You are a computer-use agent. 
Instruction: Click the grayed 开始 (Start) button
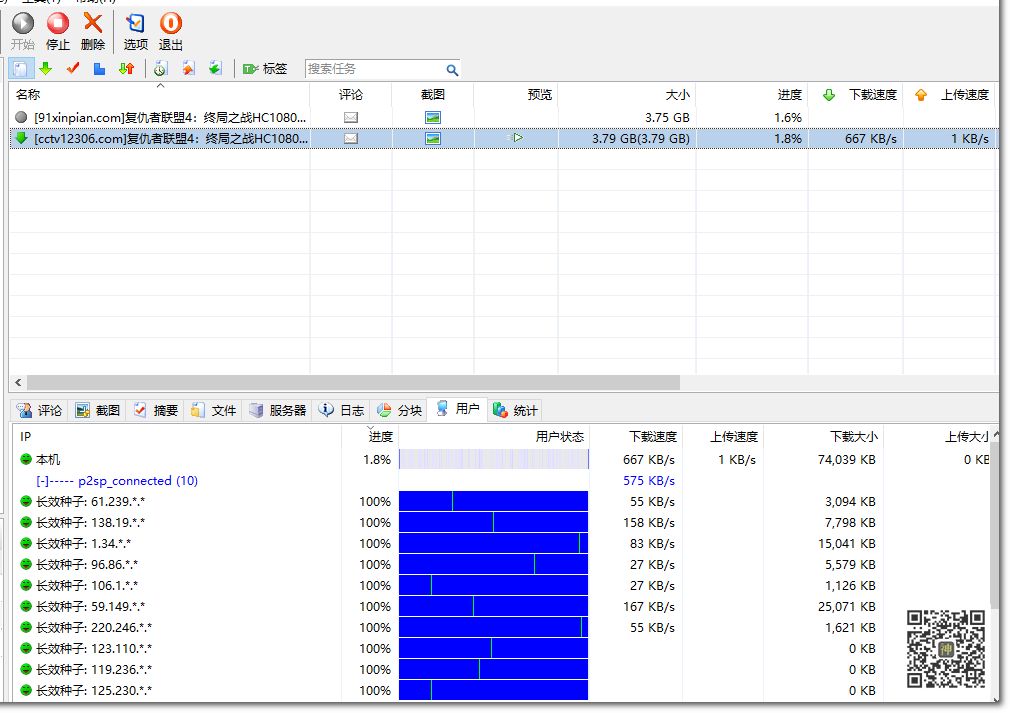(23, 32)
